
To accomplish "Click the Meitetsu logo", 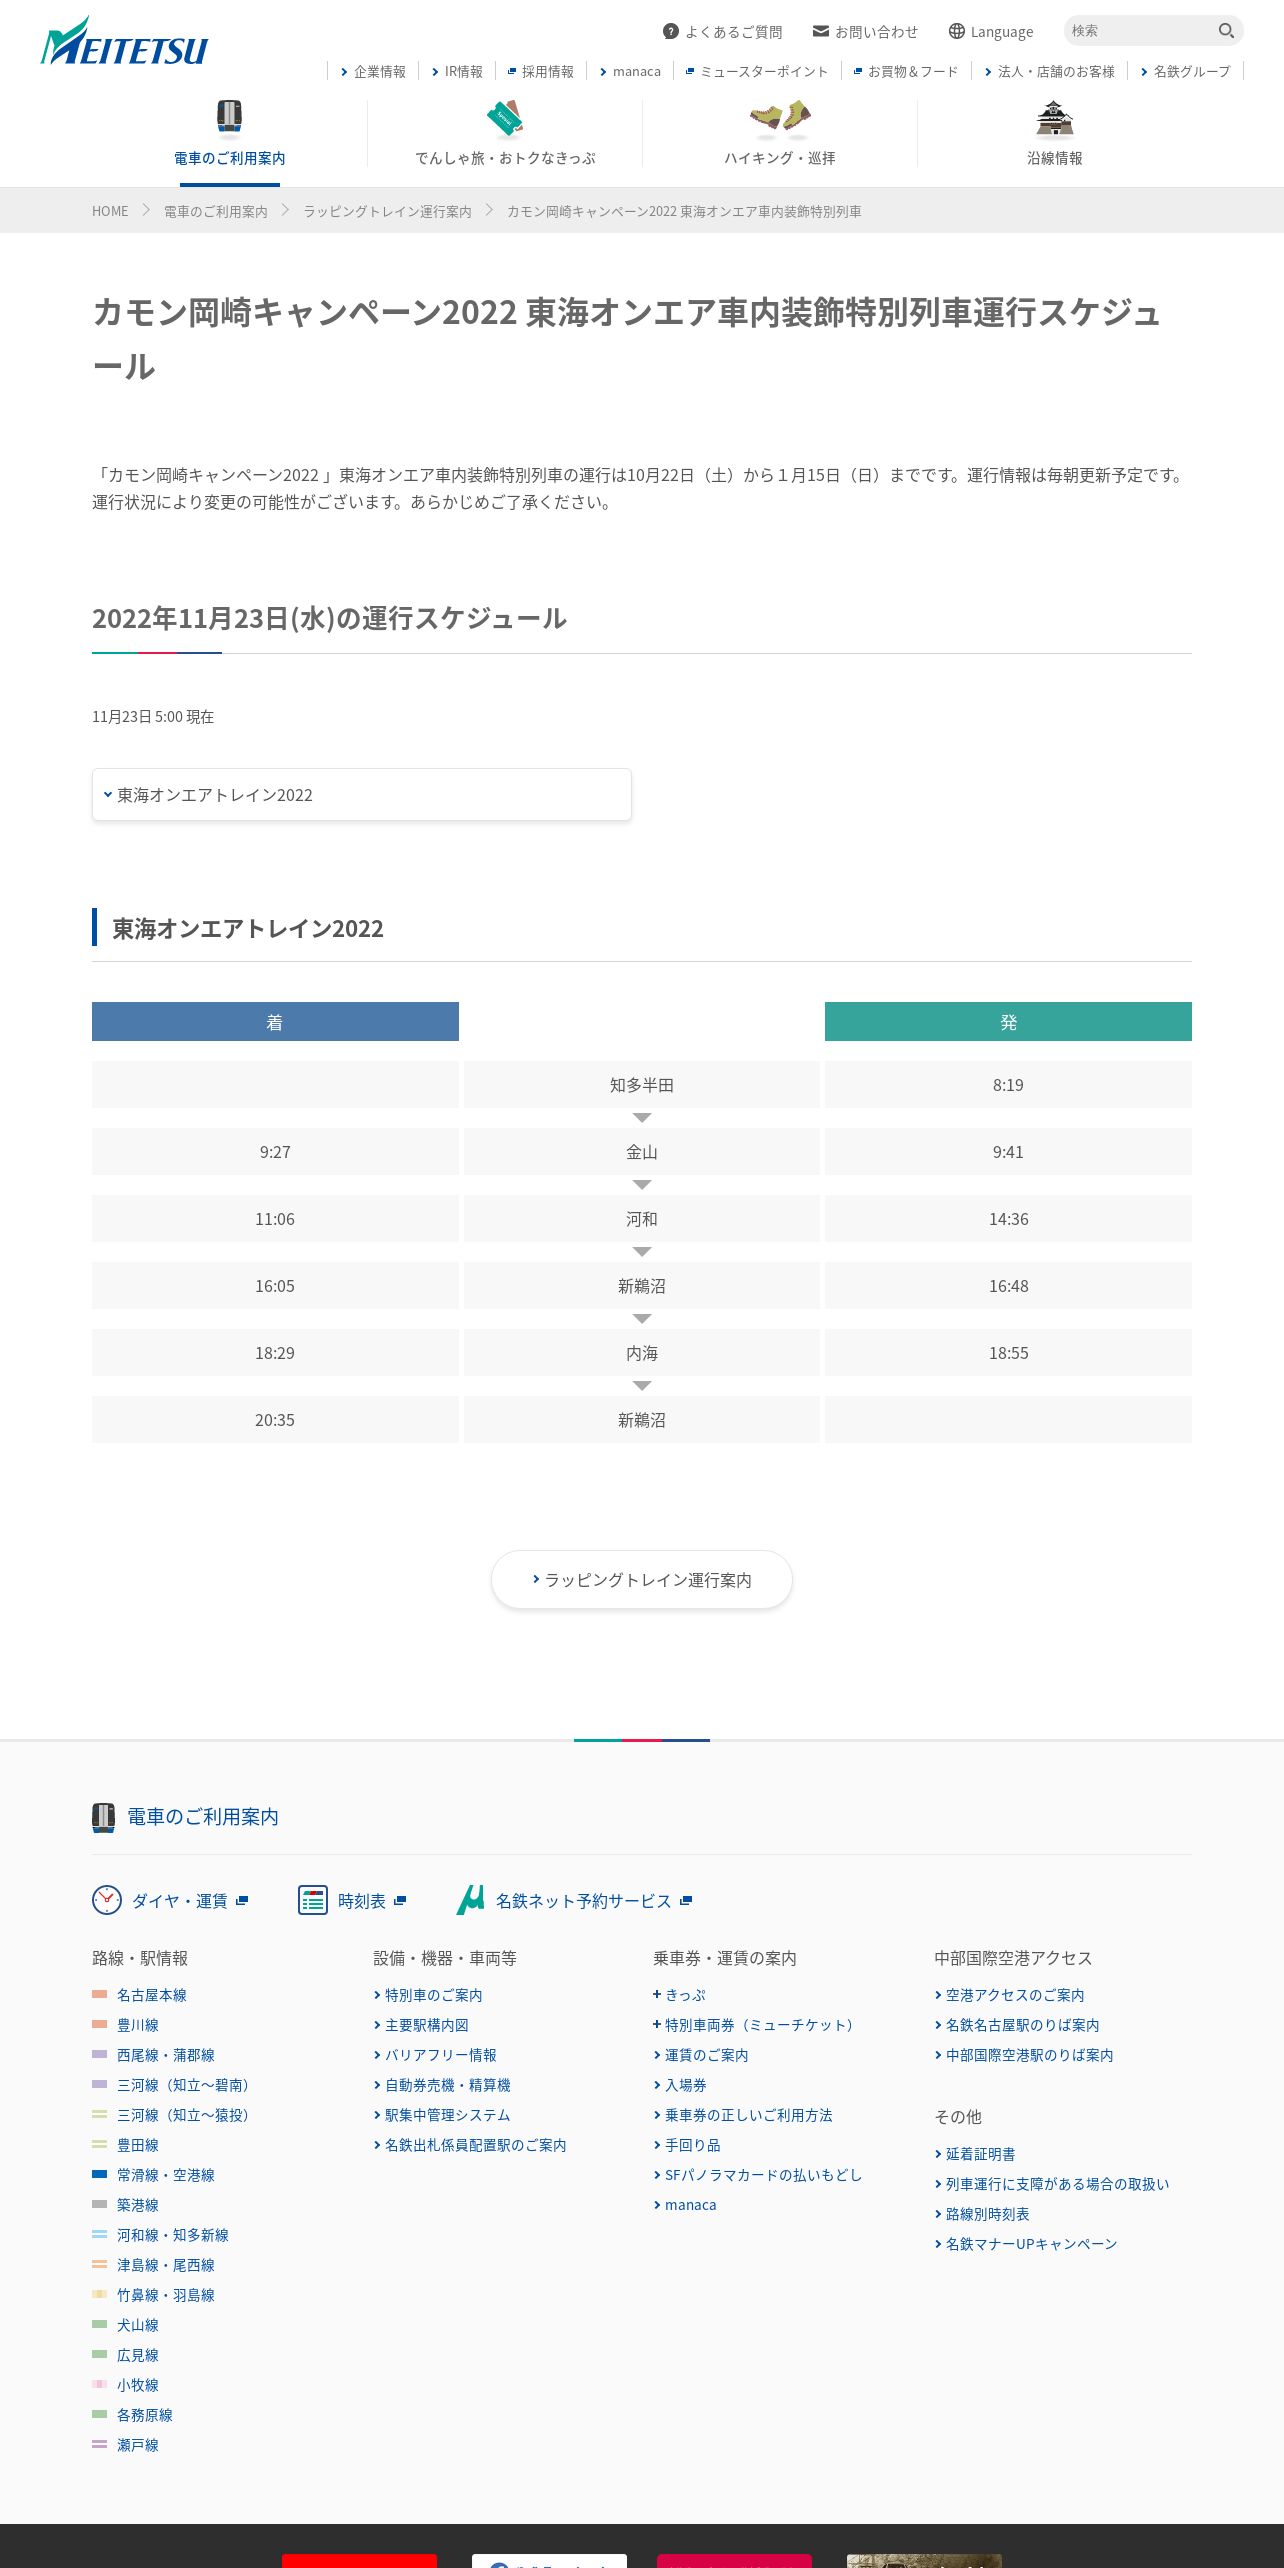I will click(x=124, y=43).
